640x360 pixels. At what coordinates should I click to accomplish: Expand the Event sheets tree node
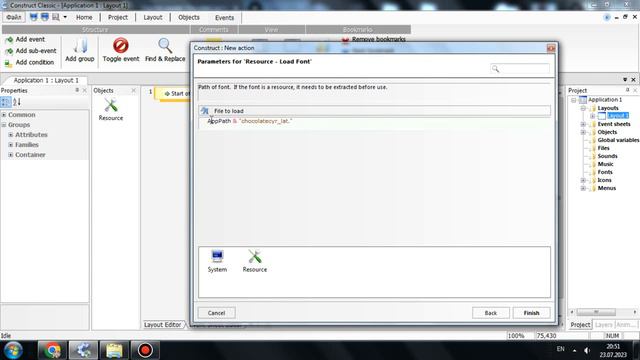(583, 124)
